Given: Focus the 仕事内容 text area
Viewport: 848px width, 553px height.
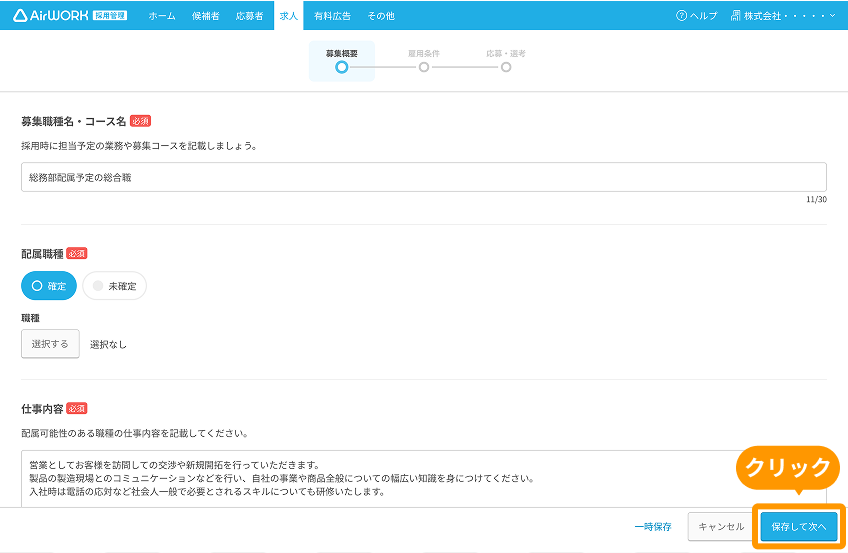Looking at the screenshot, I should tap(423, 478).
